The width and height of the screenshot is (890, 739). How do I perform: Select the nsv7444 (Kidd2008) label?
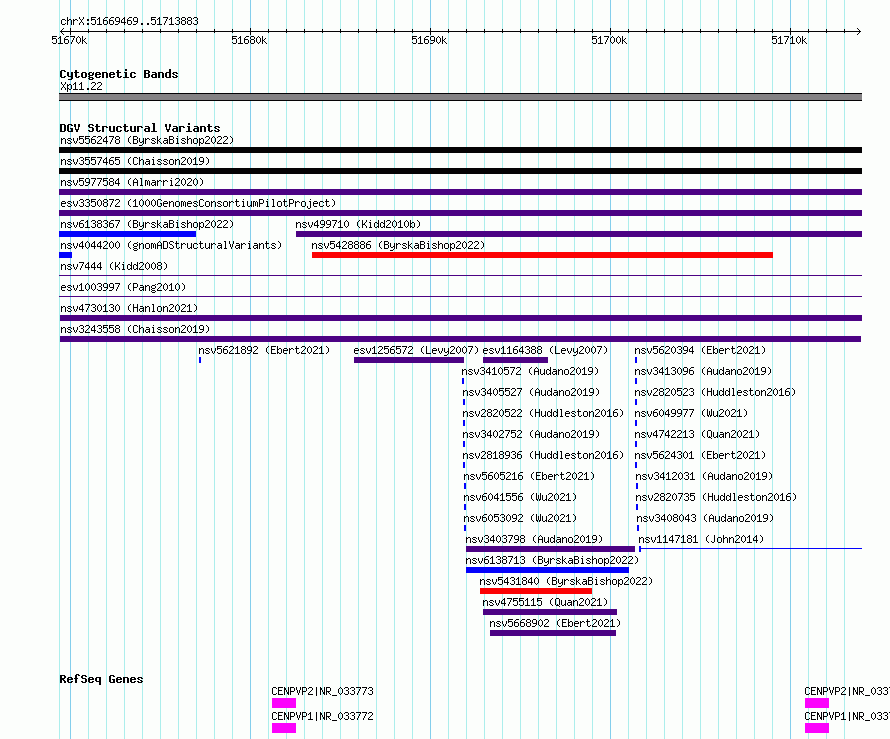[x=114, y=266]
